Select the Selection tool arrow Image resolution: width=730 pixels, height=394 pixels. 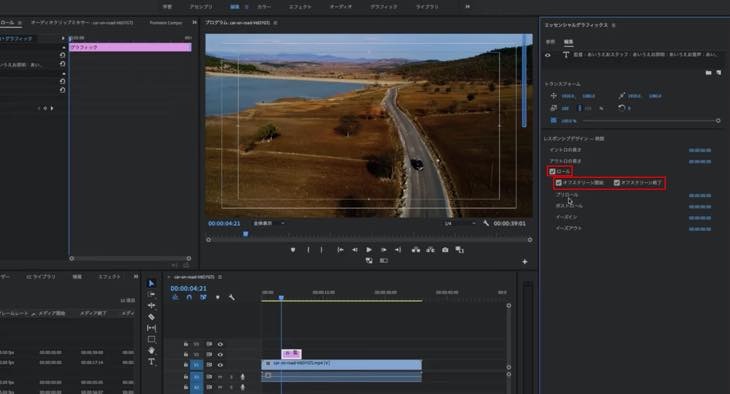coord(151,283)
